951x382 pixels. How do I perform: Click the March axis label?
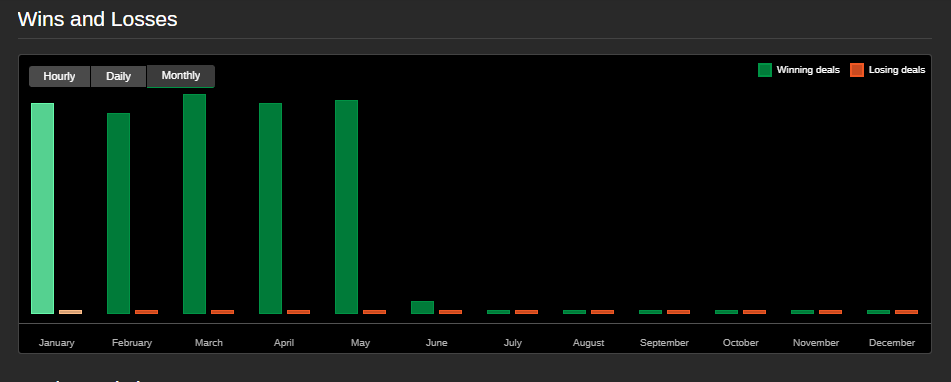[209, 343]
